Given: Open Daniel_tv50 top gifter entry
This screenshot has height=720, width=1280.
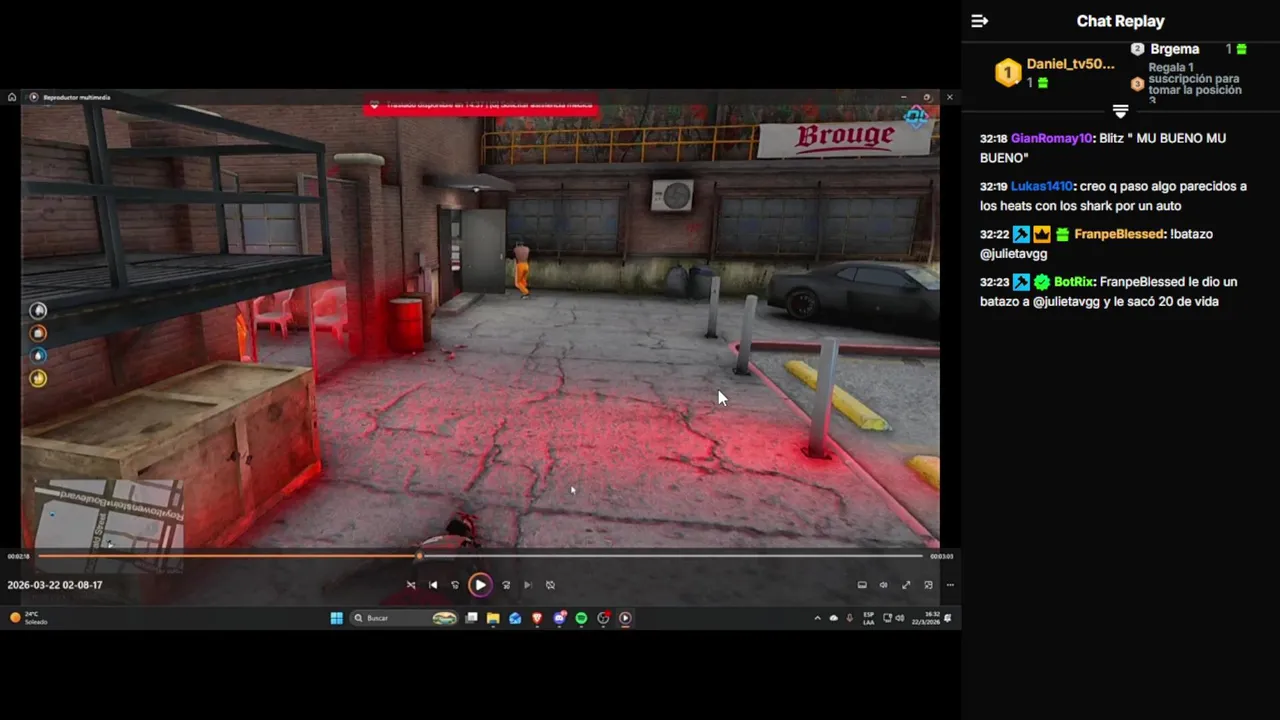Looking at the screenshot, I should tap(1070, 64).
